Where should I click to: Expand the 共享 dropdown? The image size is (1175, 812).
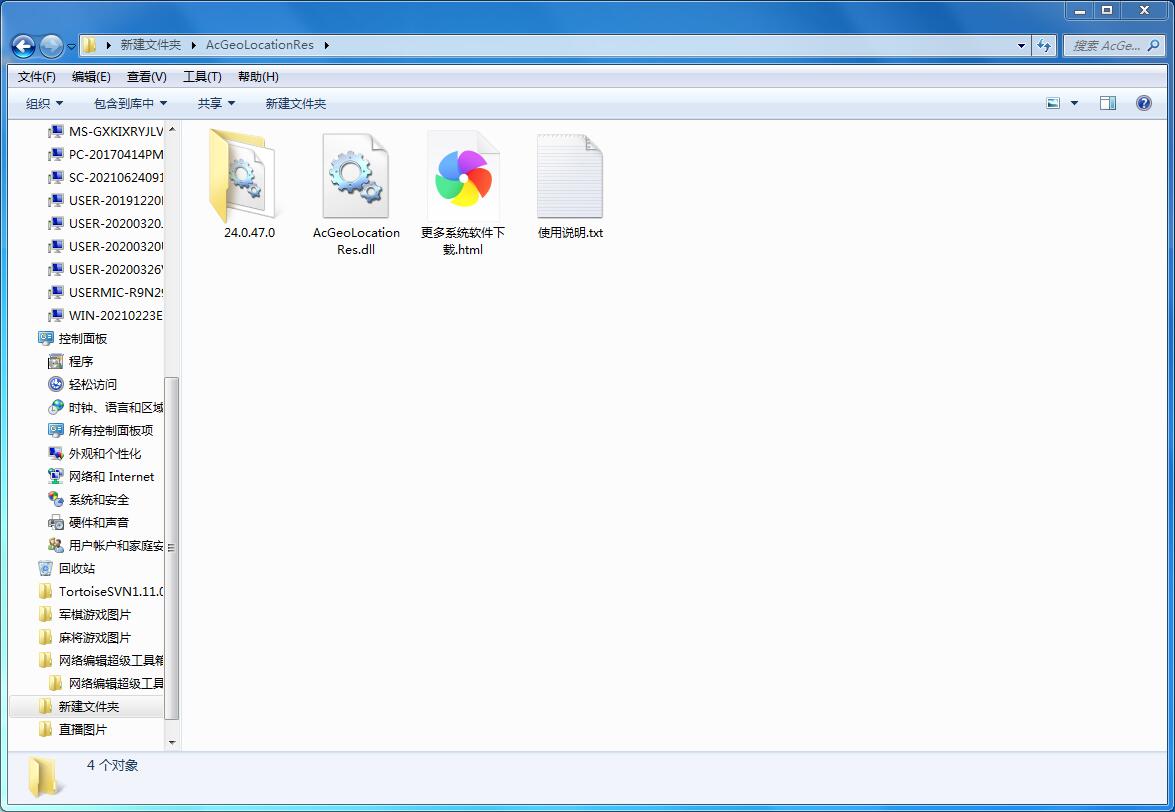tap(216, 103)
